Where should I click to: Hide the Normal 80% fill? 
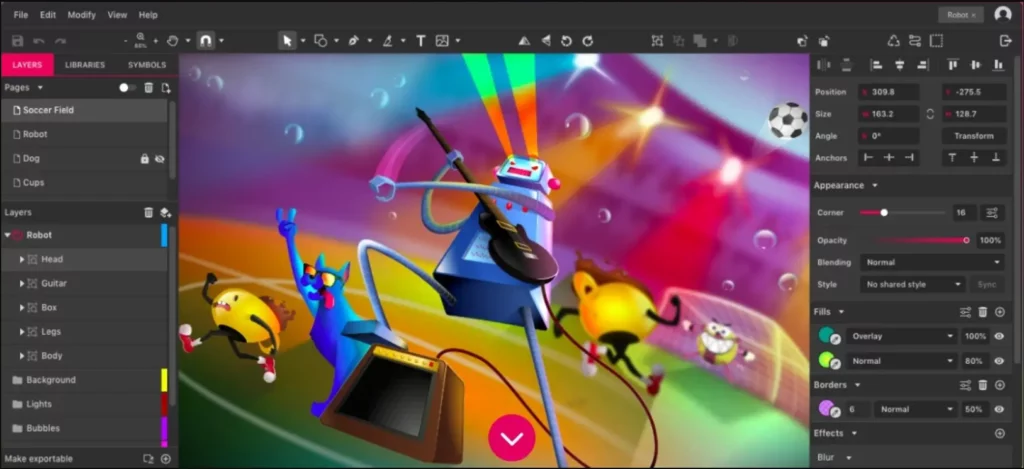point(999,361)
